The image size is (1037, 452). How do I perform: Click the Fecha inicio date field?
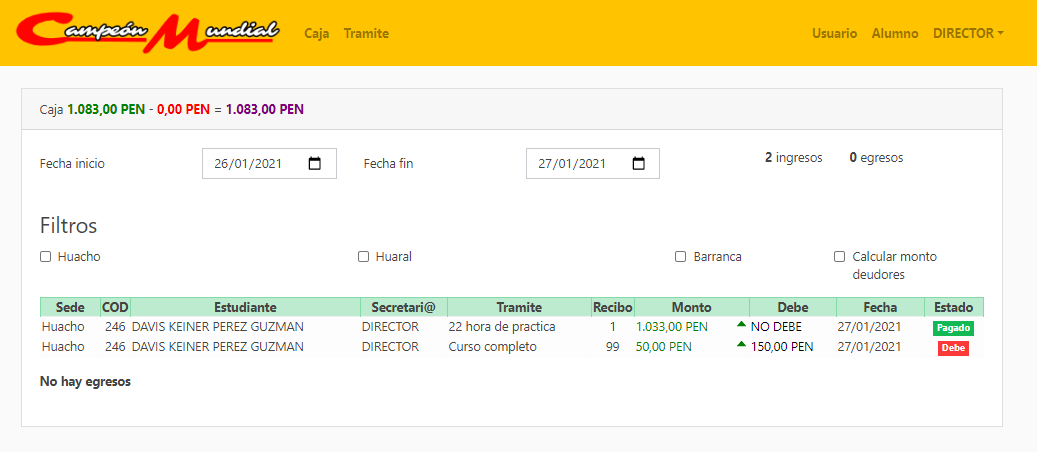pos(255,164)
